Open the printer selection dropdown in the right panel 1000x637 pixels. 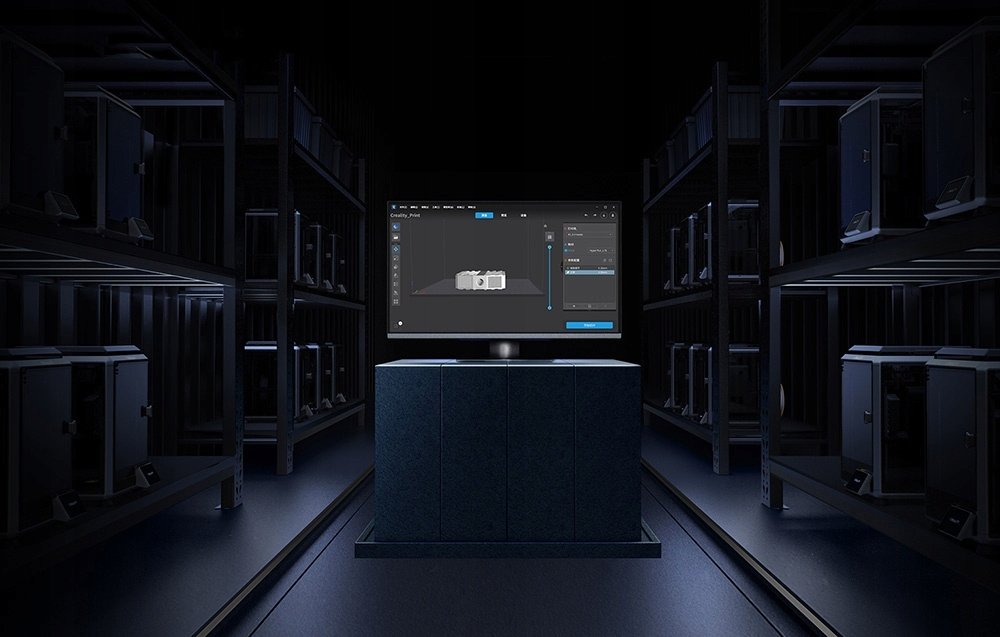[588, 233]
